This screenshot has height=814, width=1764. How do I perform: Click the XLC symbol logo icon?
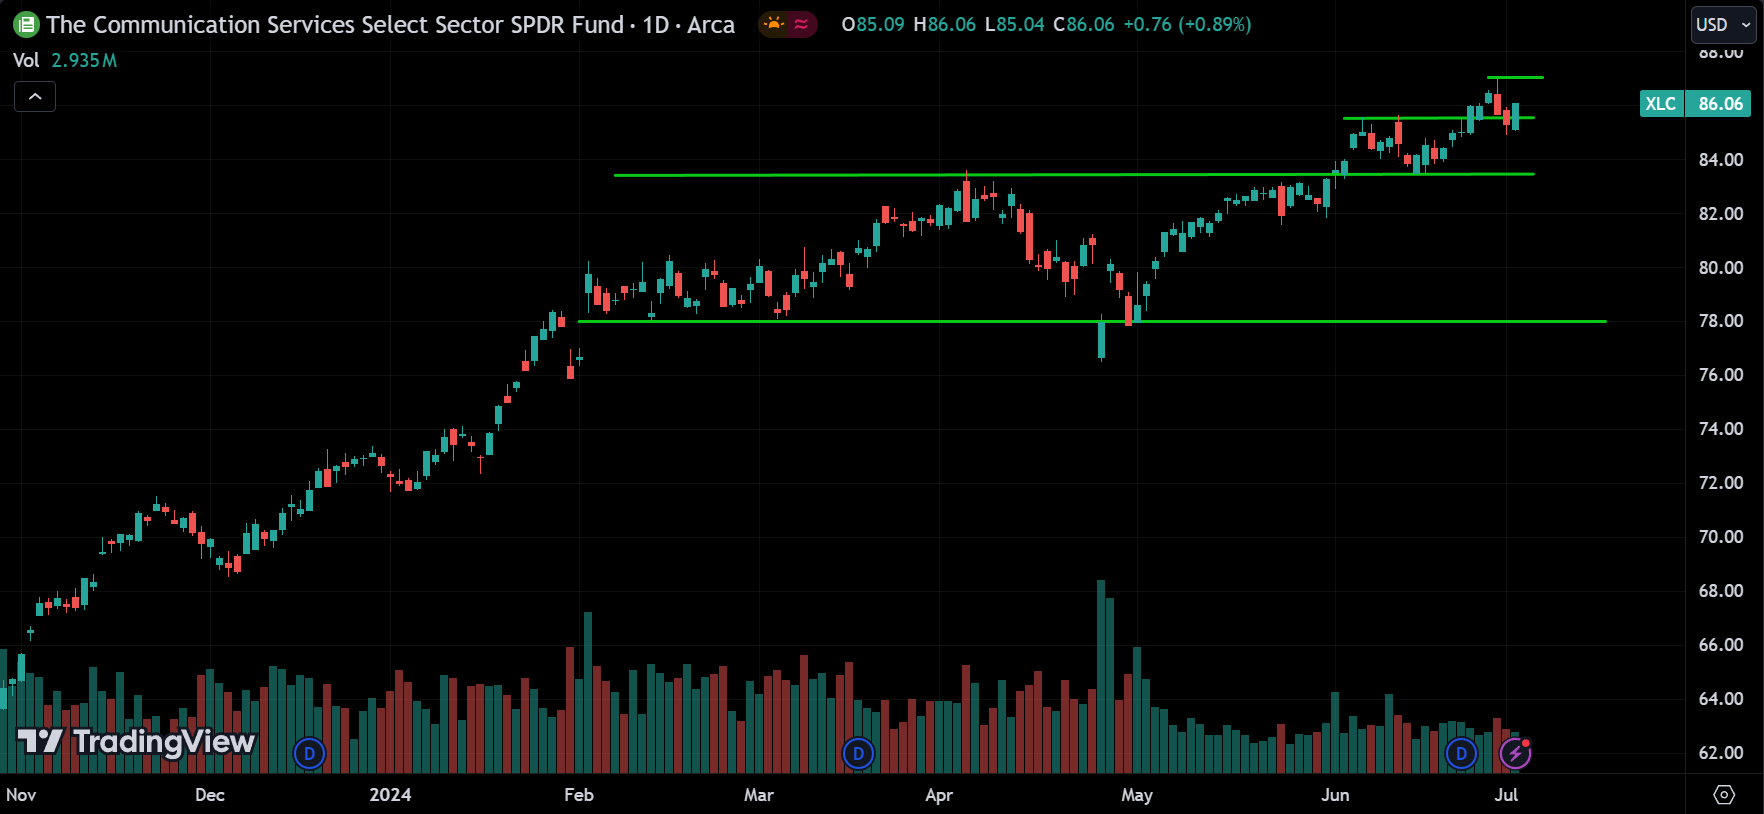click(x=25, y=25)
